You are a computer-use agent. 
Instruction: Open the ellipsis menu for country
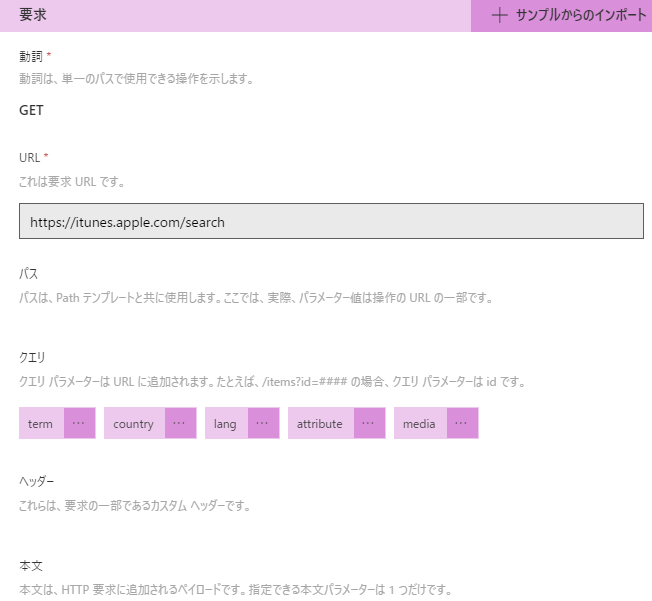180,423
